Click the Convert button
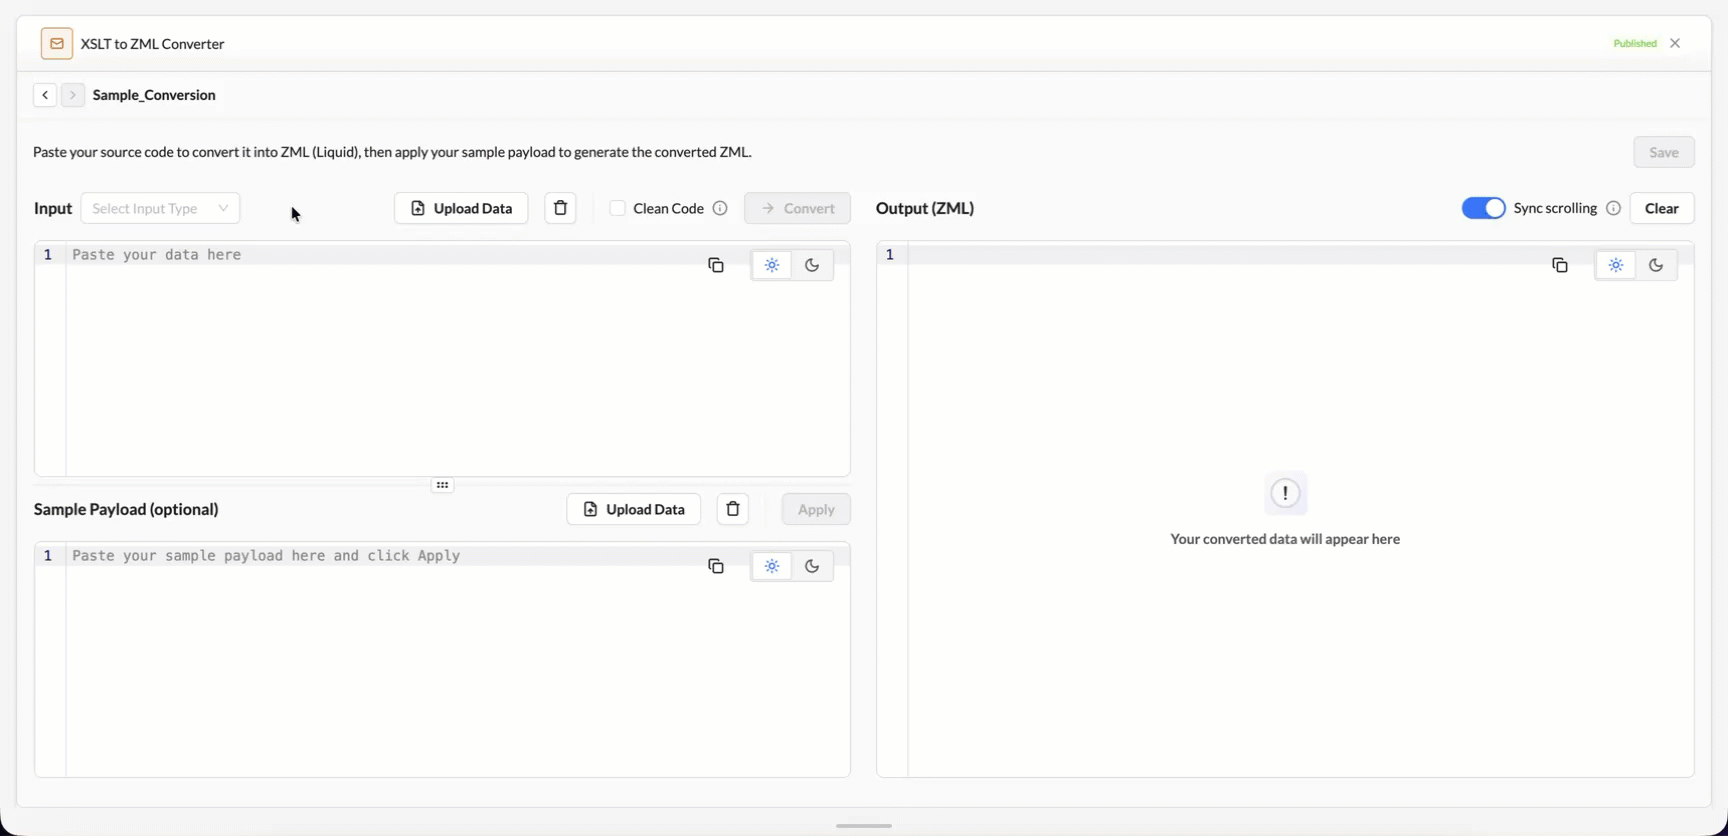This screenshot has height=836, width=1728. pyautogui.click(x=797, y=208)
